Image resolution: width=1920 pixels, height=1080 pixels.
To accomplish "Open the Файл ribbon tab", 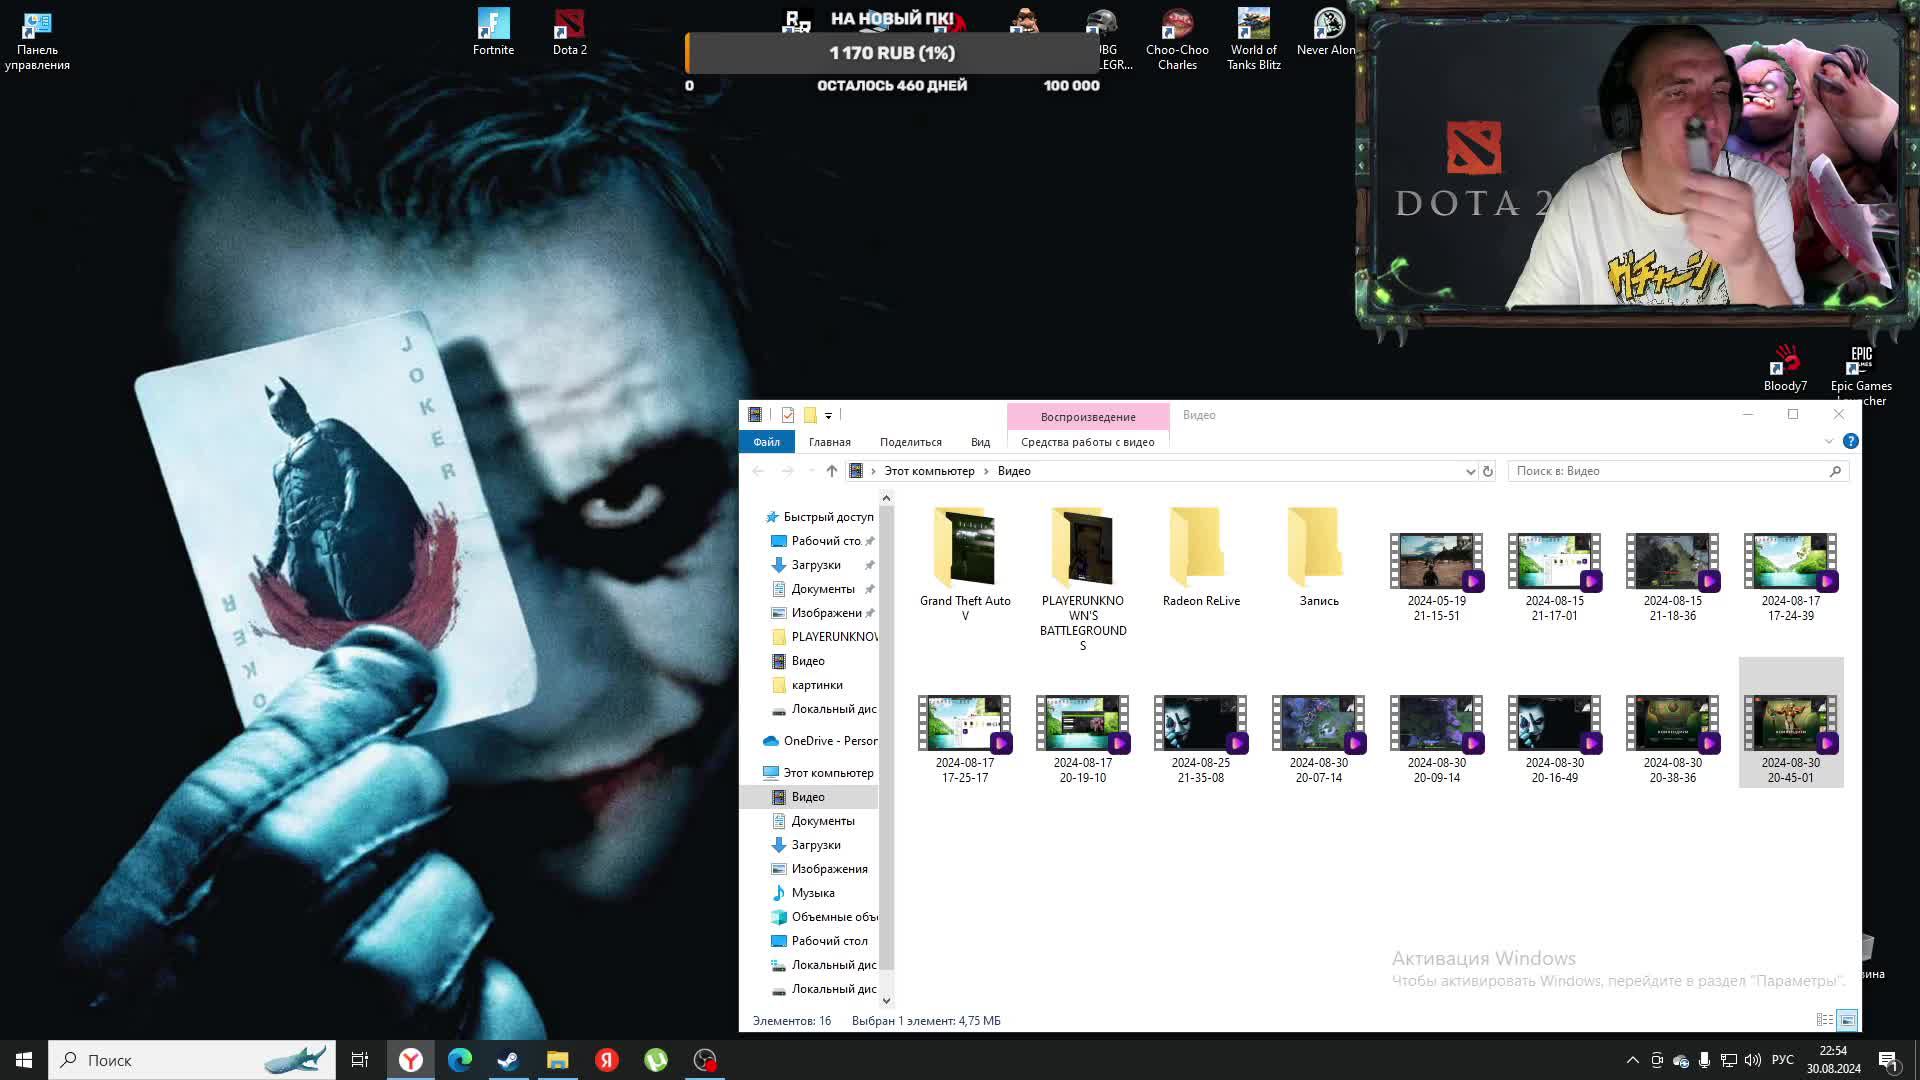I will click(767, 442).
